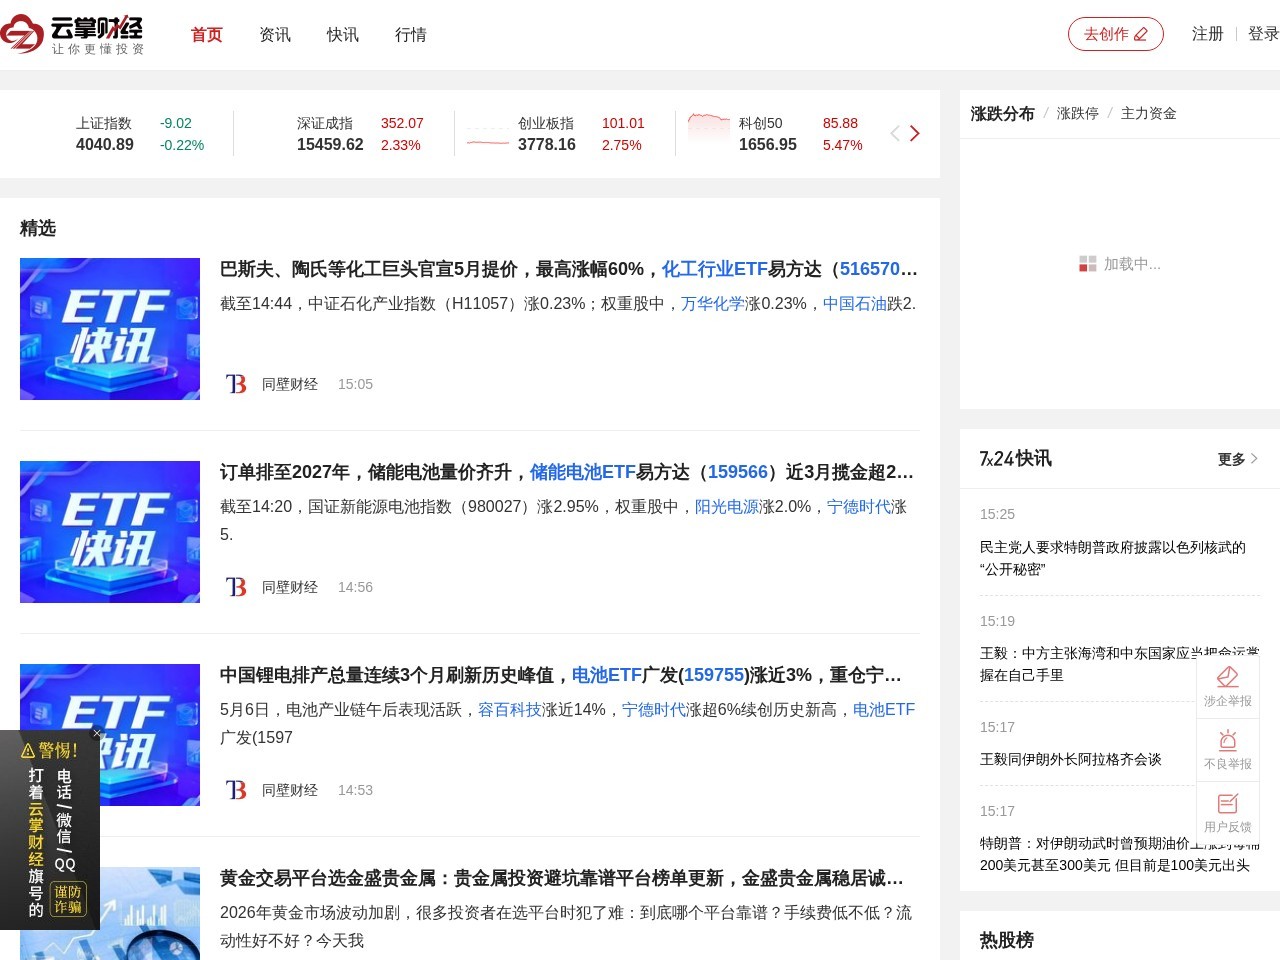
Task: Click the 热股榜 heading
Action: point(1007,940)
